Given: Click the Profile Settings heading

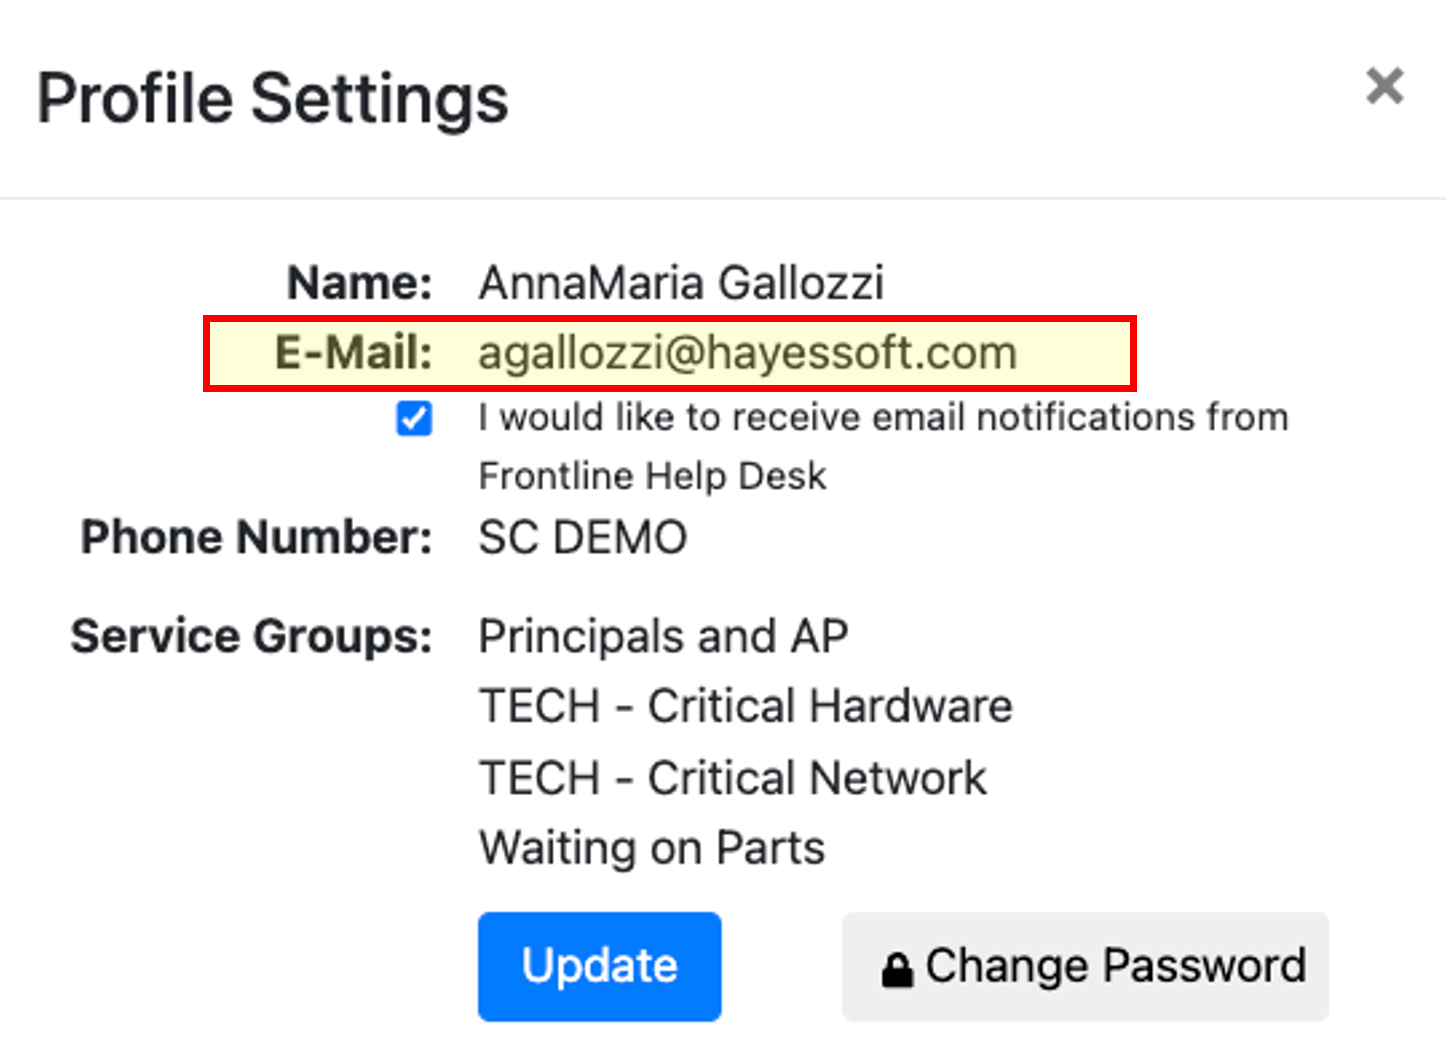Looking at the screenshot, I should [x=273, y=99].
